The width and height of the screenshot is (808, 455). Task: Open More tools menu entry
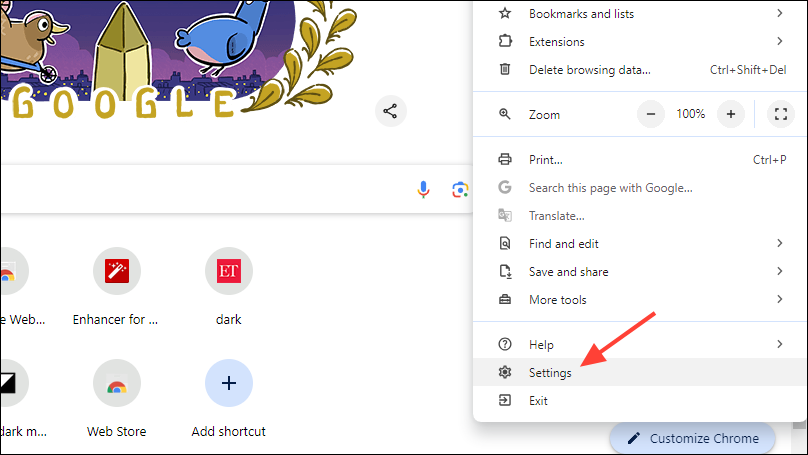(x=639, y=299)
